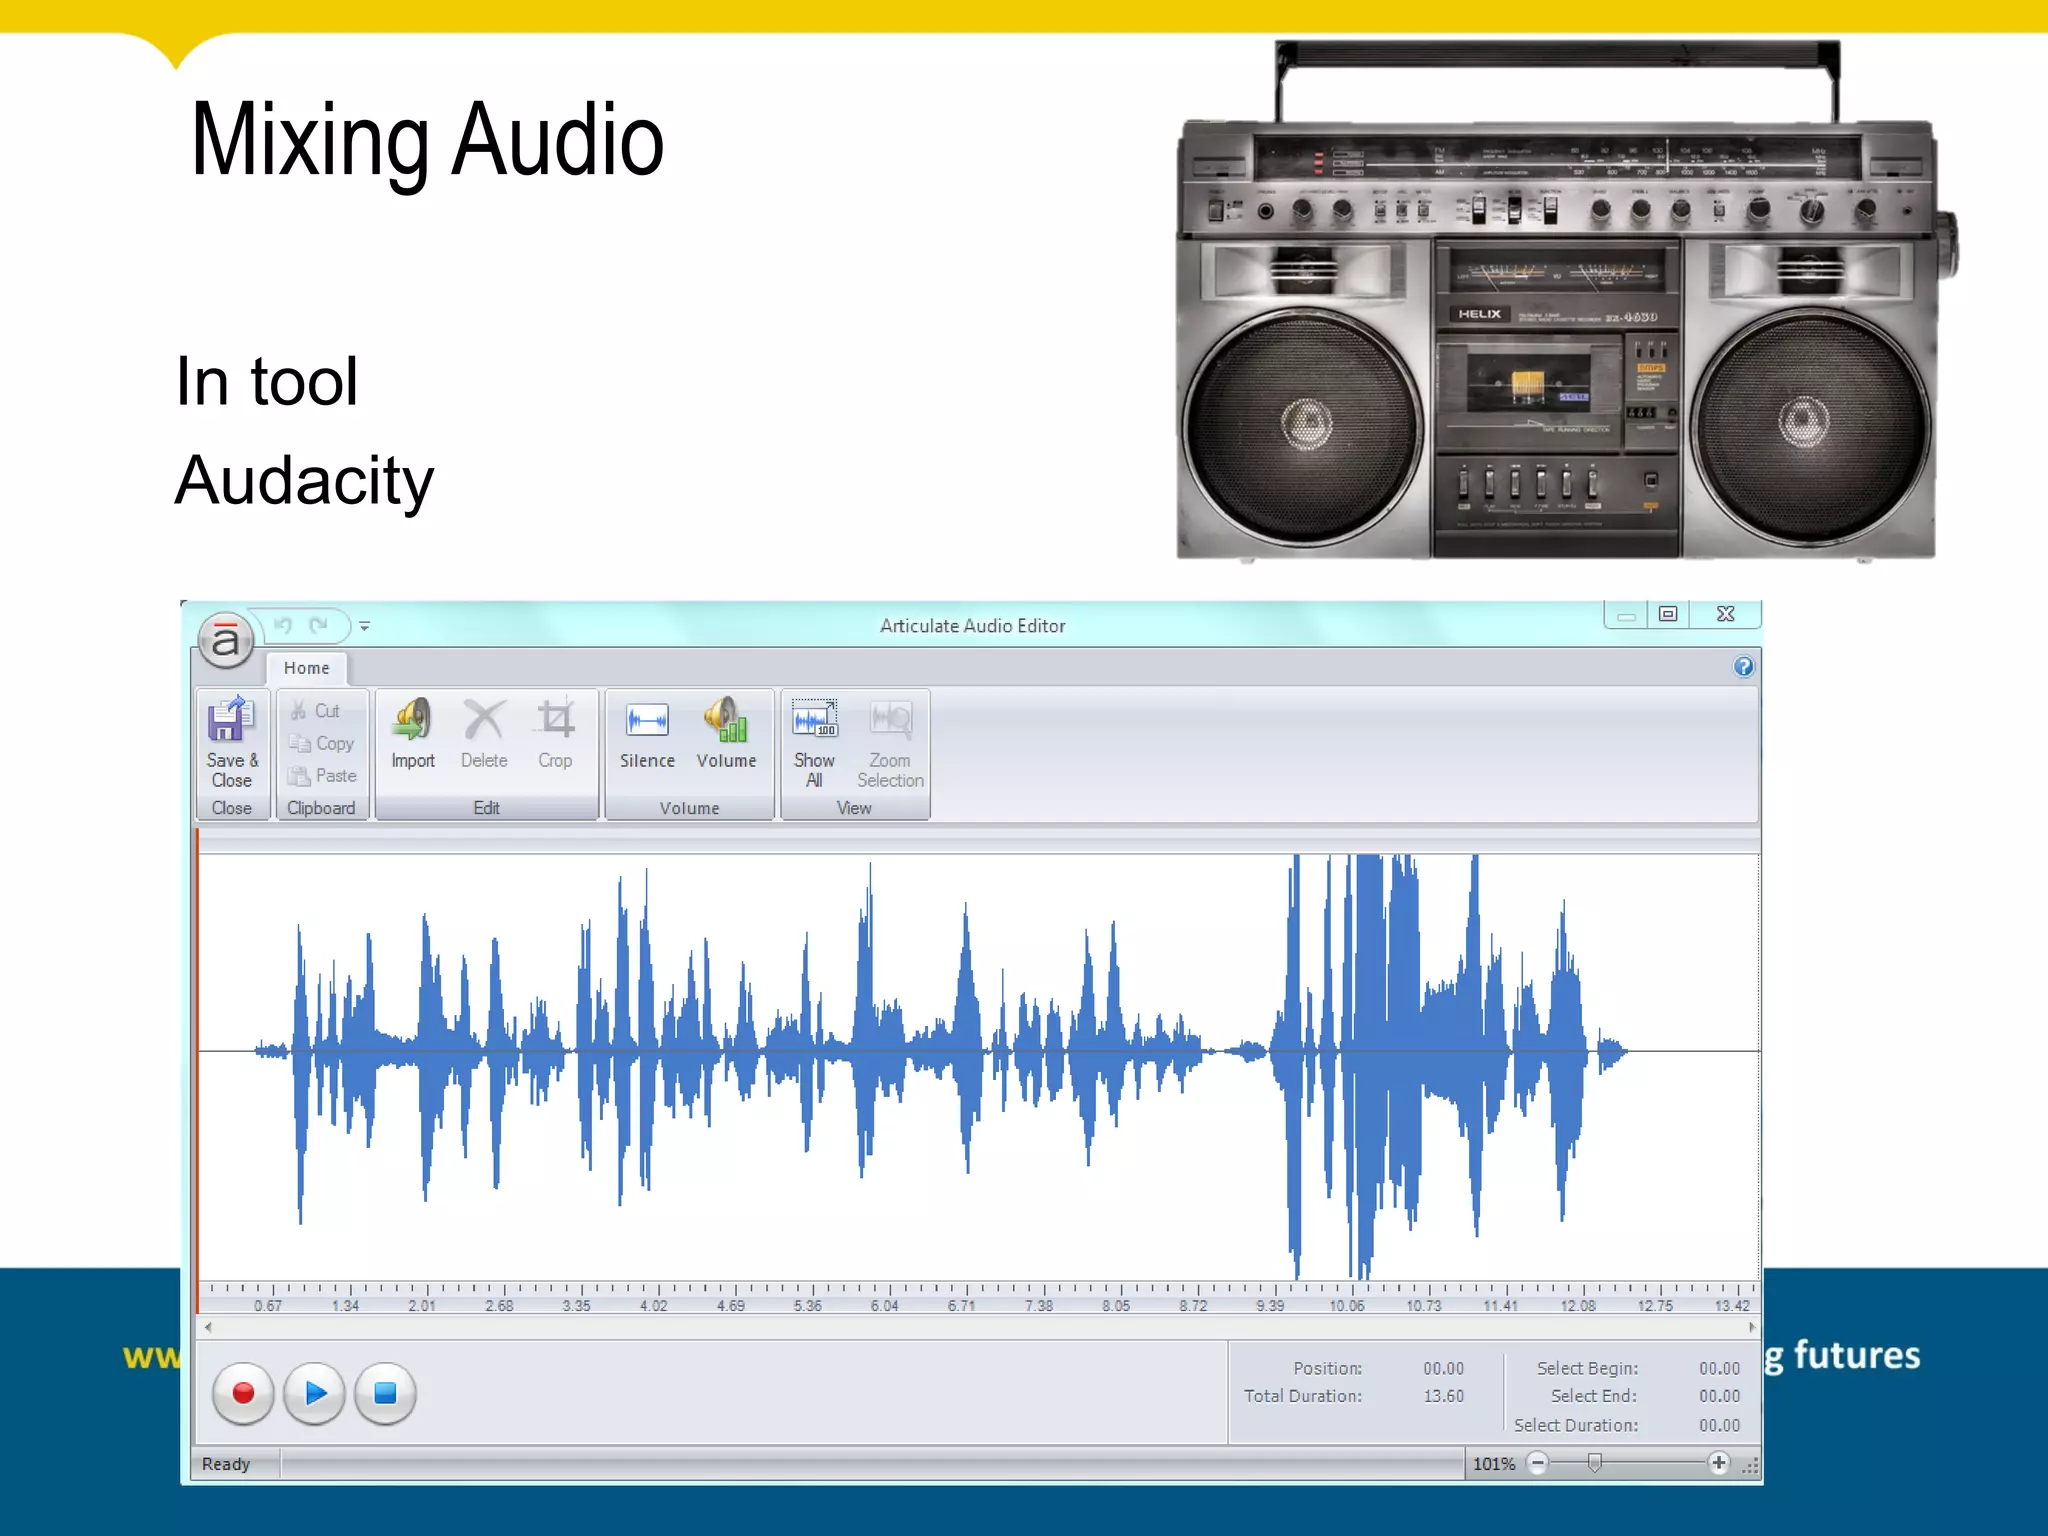Switch to the Home ribbon tab
Image resolution: width=2048 pixels, height=1536 pixels.
point(306,668)
